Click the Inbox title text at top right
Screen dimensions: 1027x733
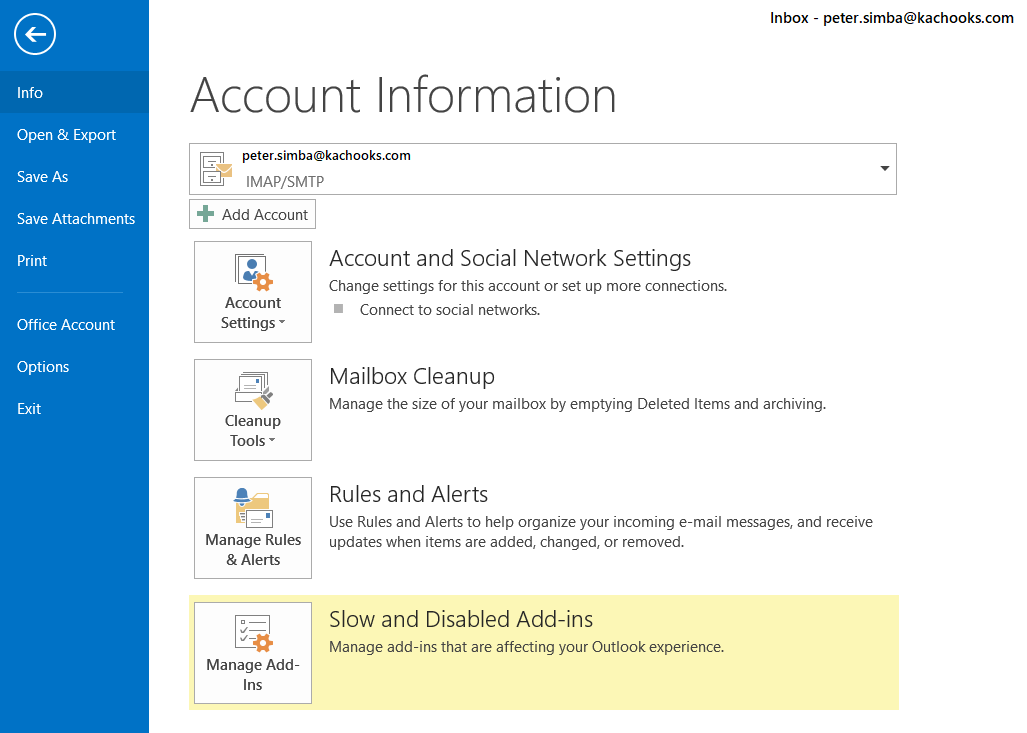click(x=892, y=18)
